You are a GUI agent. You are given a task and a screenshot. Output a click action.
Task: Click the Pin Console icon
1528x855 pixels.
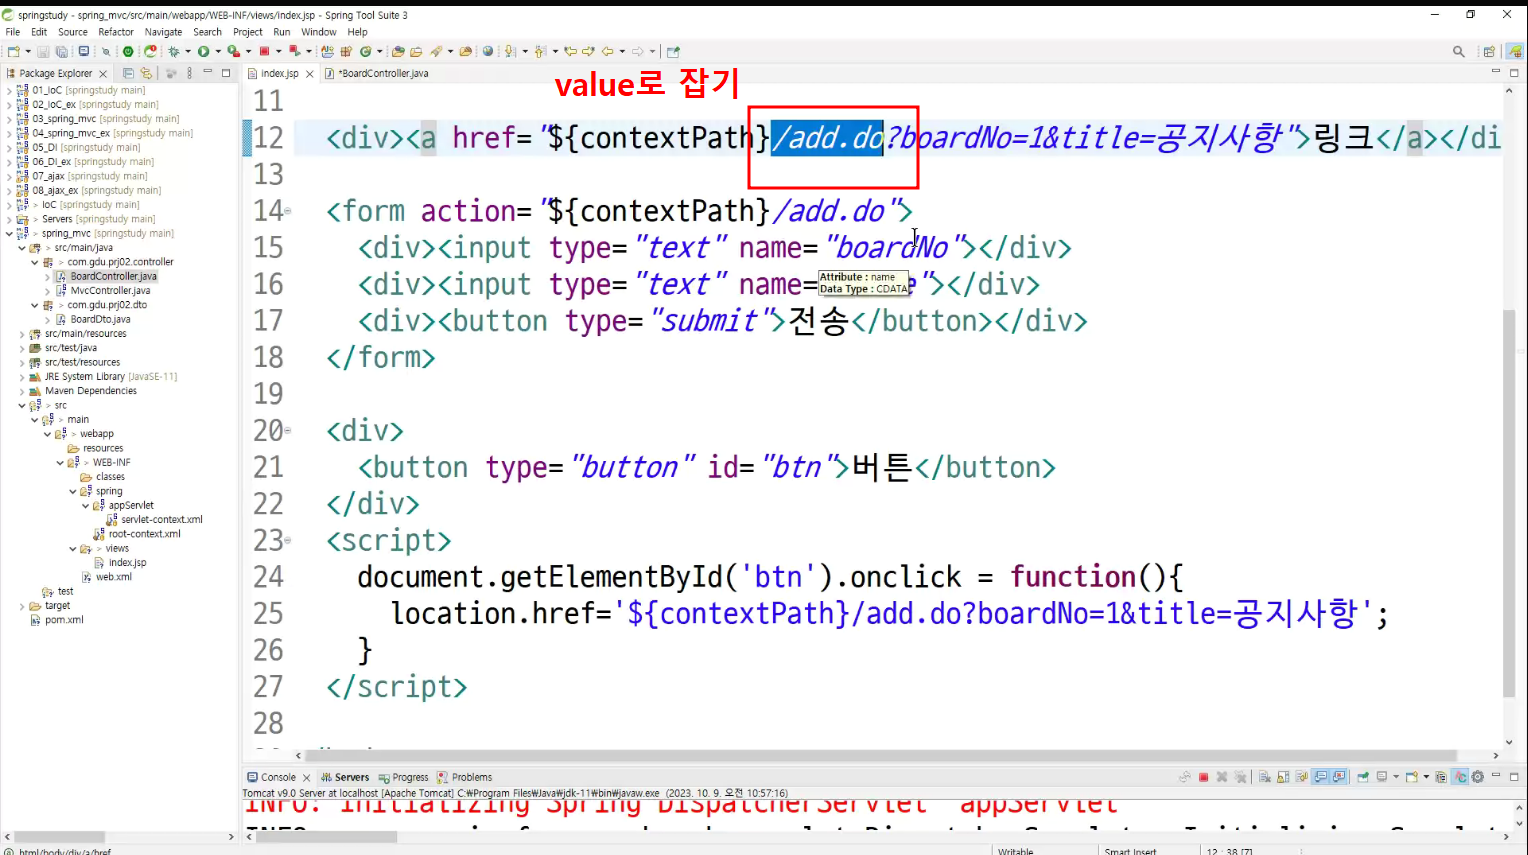(x=1363, y=777)
